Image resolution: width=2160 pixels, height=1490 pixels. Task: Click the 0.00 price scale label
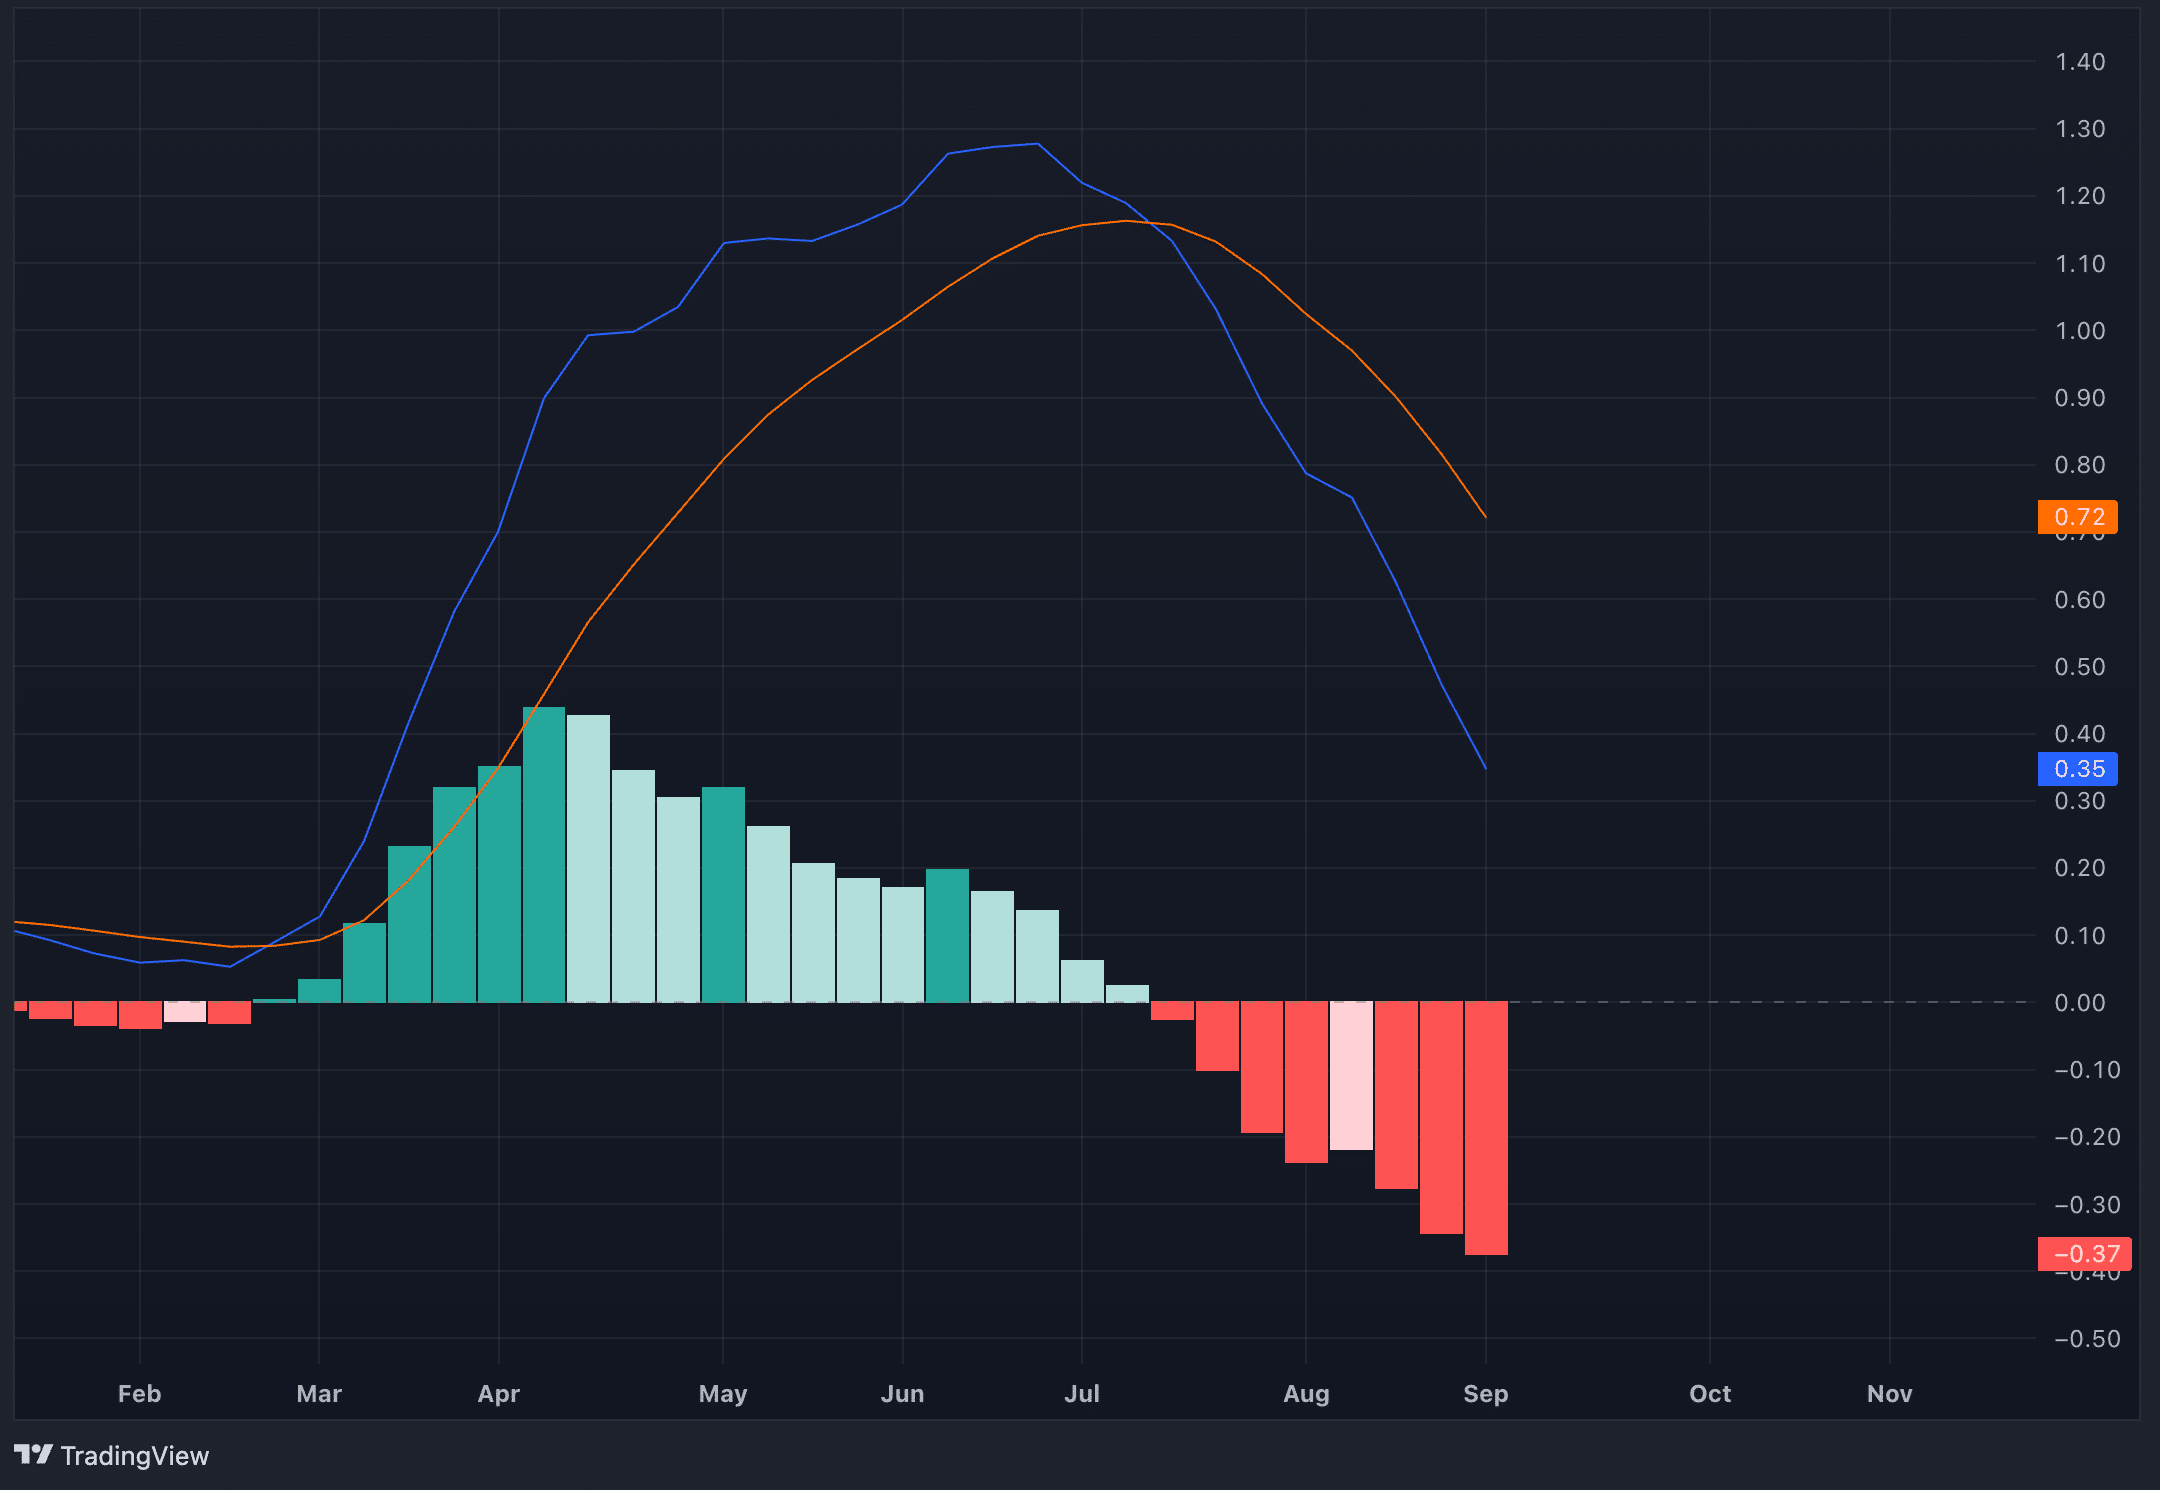(2080, 1003)
